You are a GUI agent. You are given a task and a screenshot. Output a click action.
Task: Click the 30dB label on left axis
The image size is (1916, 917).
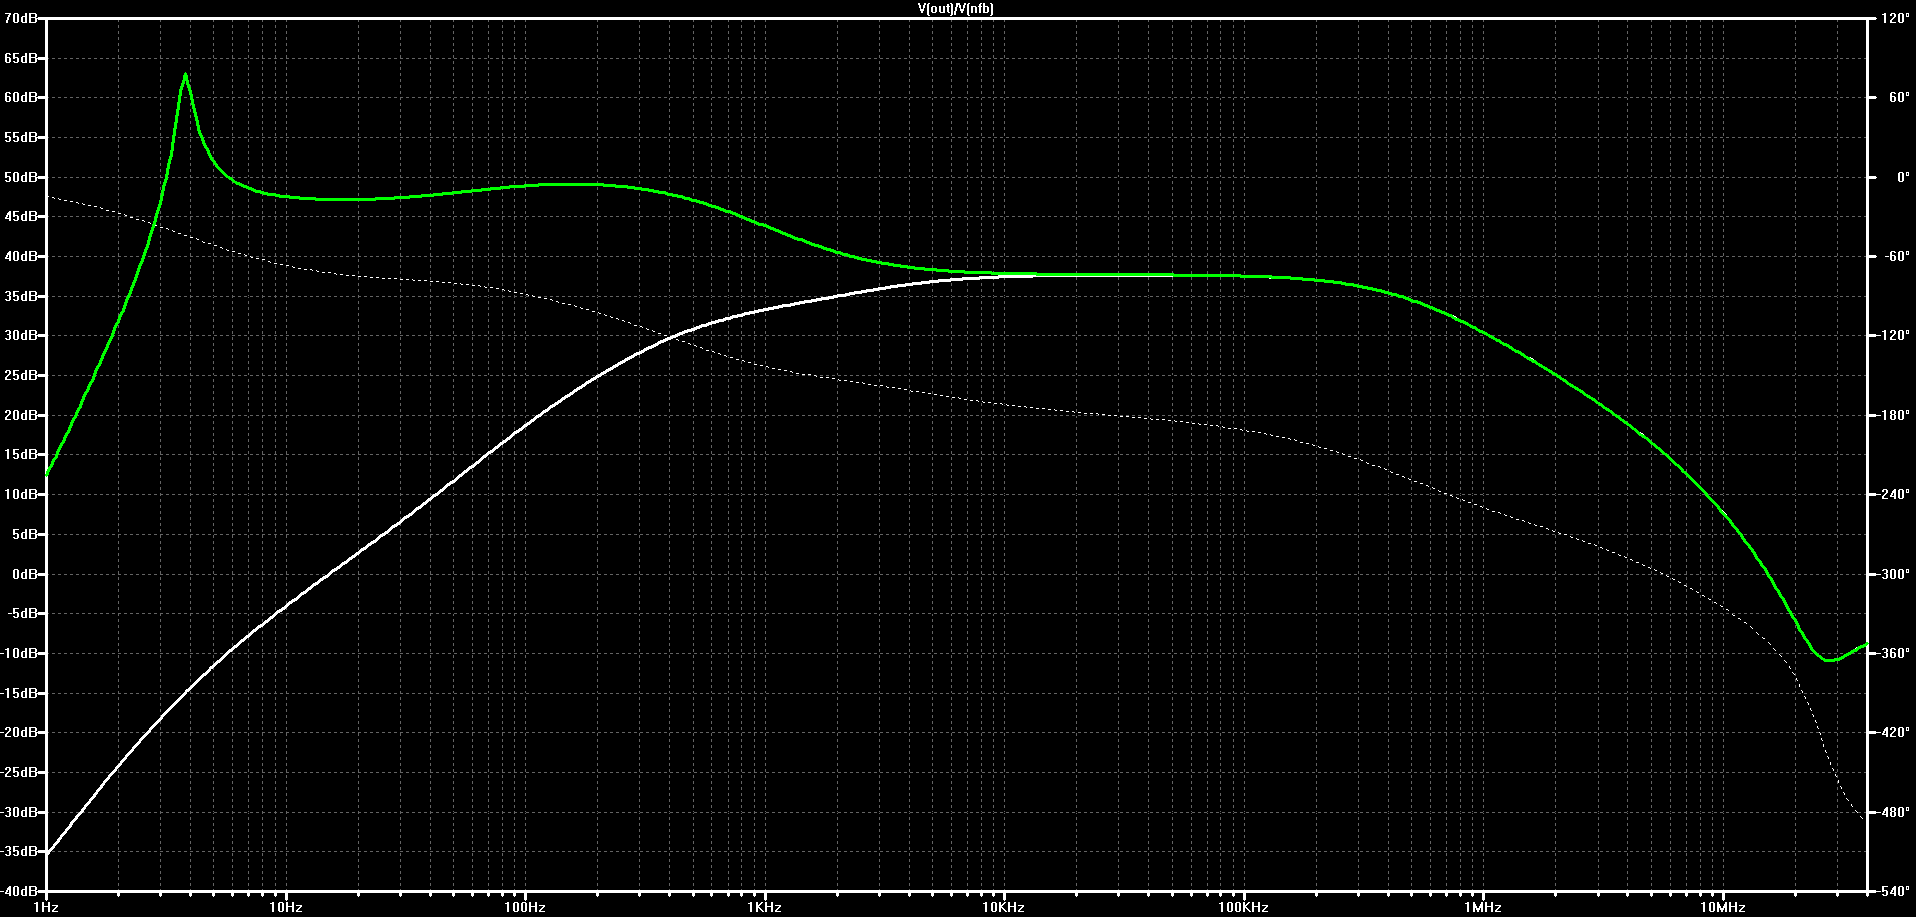[x=21, y=336]
